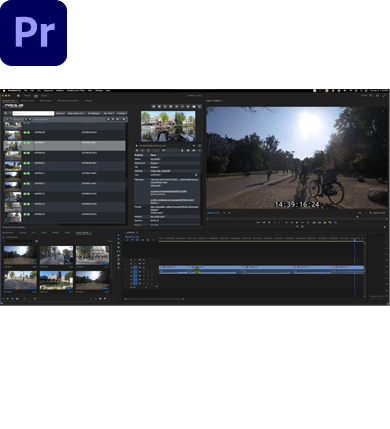The image size is (390, 429).
Task: Select the Selection tool in tools panel
Action: [x=119, y=235]
